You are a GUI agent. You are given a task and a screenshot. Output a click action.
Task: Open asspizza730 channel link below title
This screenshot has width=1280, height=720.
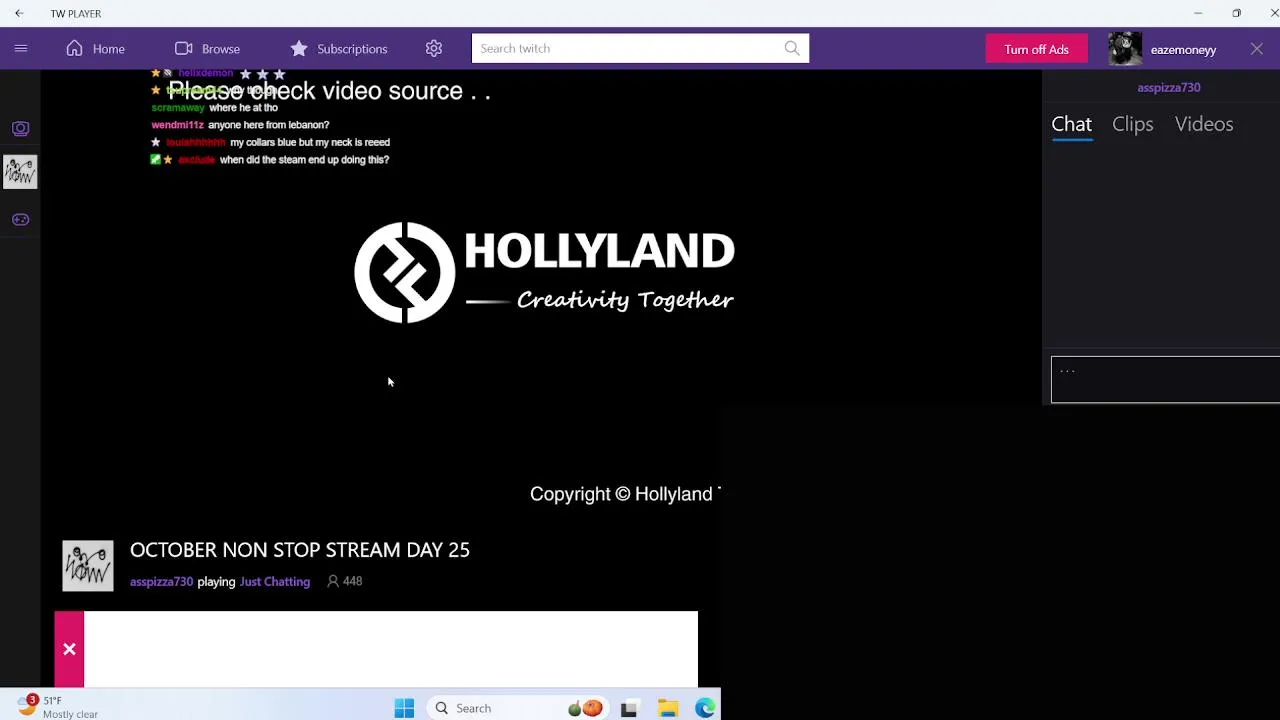coord(161,581)
